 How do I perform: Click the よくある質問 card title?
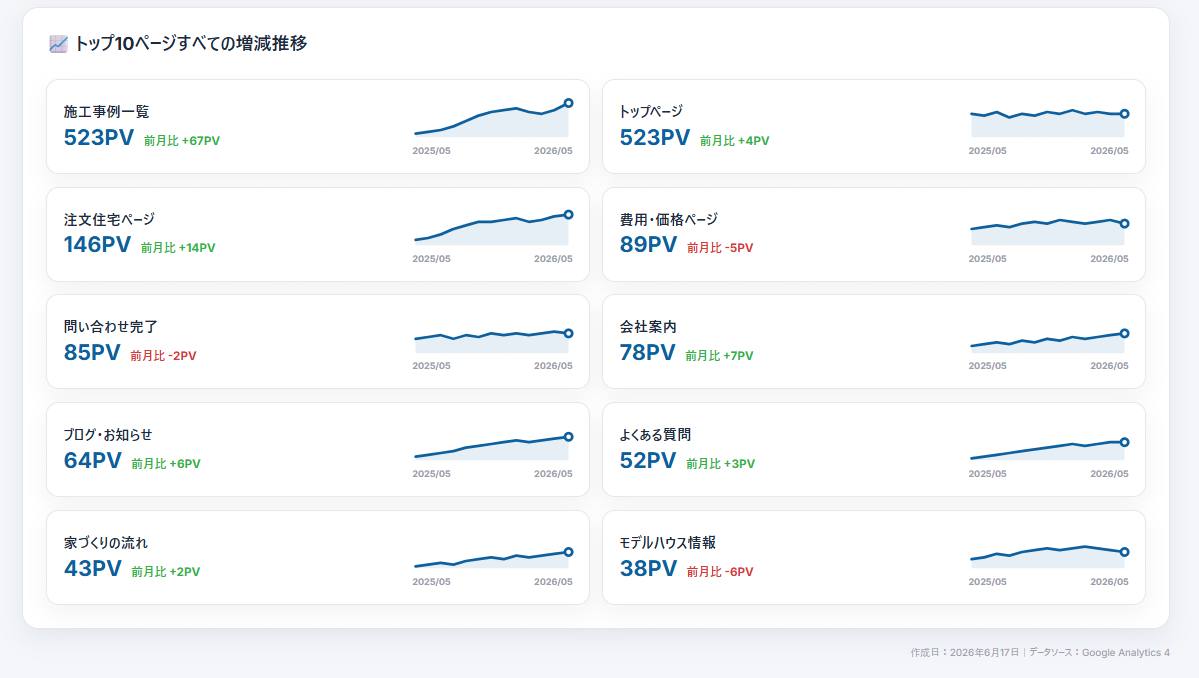point(655,435)
